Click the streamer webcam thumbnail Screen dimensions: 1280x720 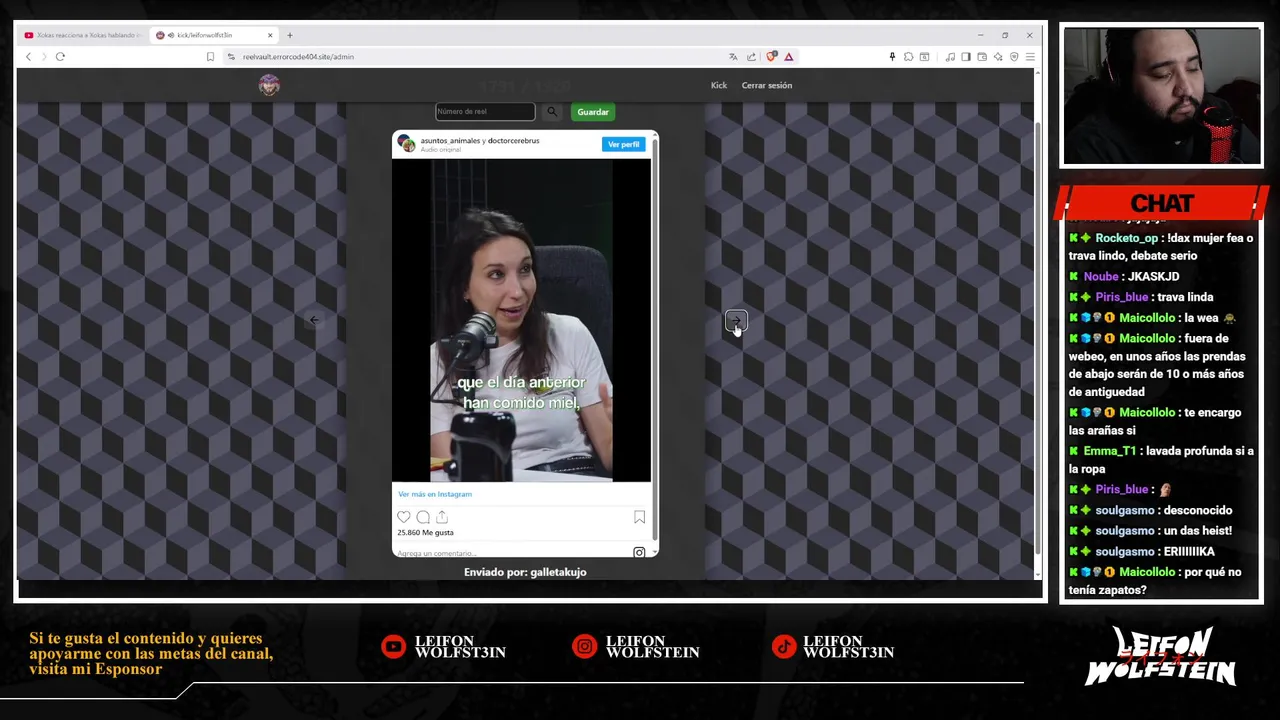(1162, 96)
